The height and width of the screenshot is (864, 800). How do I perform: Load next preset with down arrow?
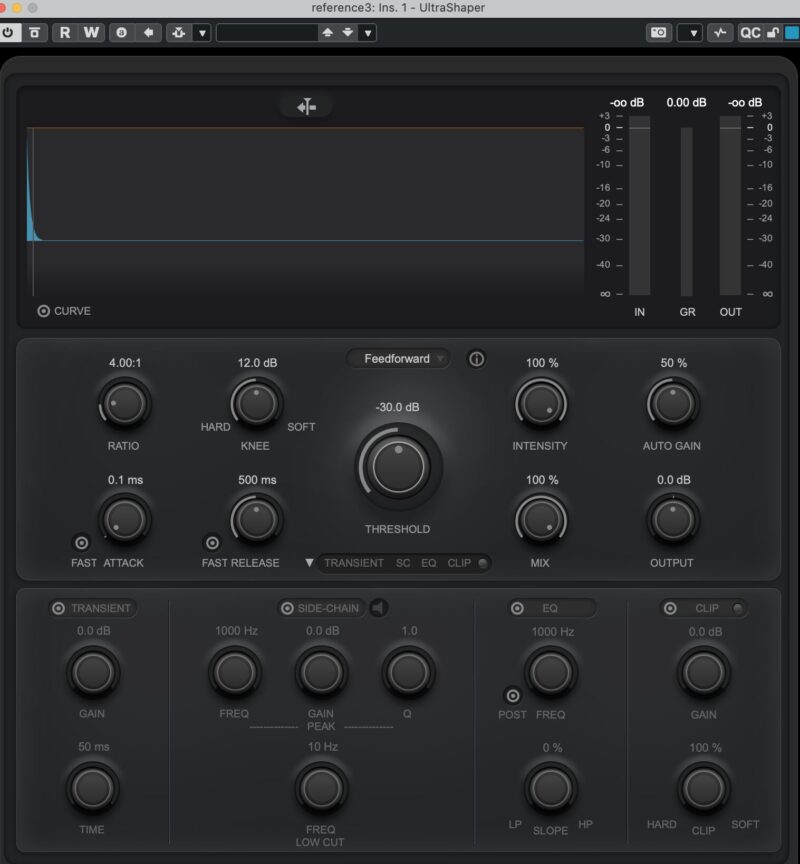click(348, 33)
